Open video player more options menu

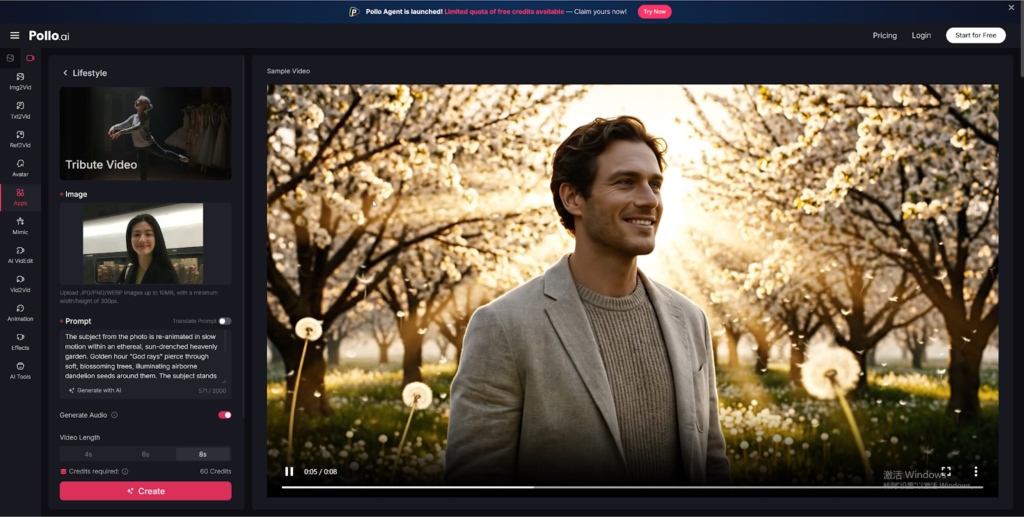975,471
